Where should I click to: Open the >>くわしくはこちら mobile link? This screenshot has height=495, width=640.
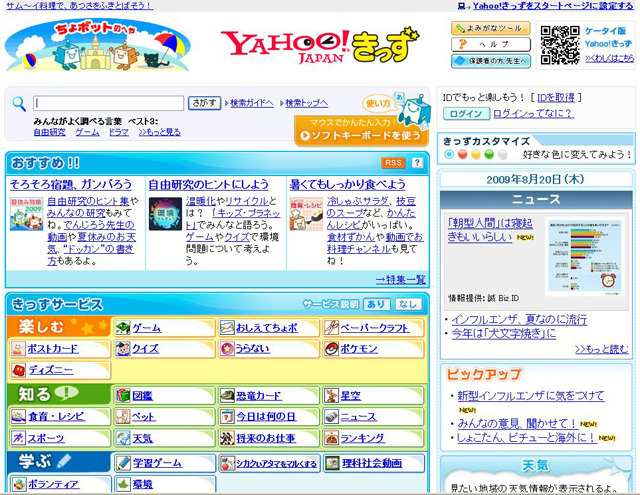(x=609, y=58)
